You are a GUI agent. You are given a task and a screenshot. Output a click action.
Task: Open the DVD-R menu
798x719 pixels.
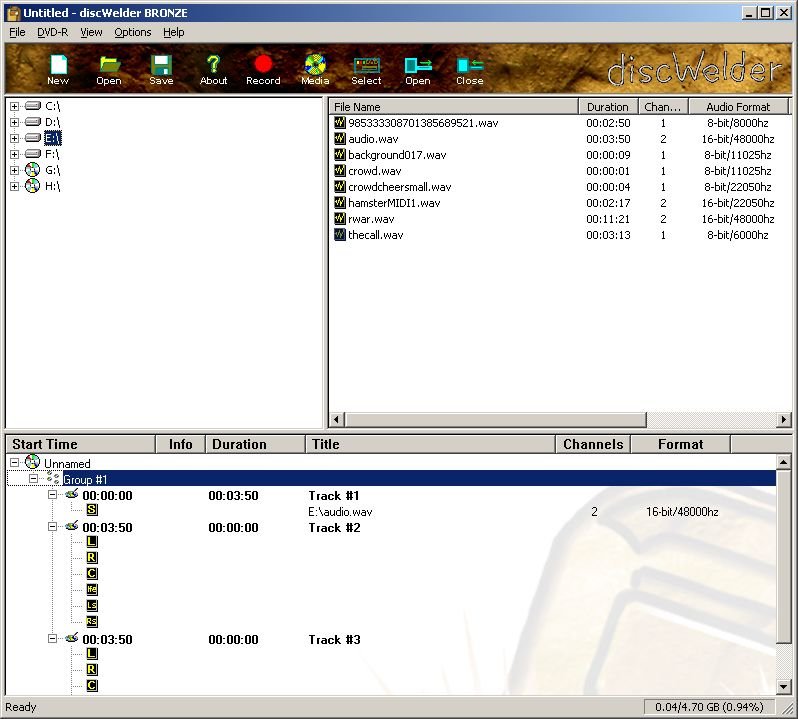(52, 32)
